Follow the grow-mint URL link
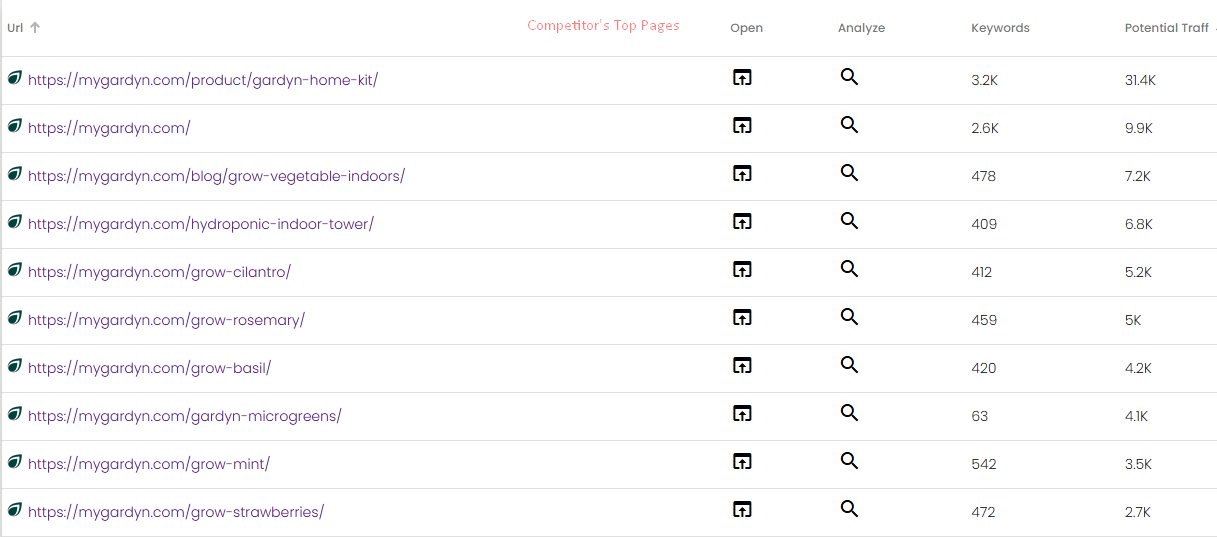The width and height of the screenshot is (1217, 537). pyautogui.click(x=149, y=464)
